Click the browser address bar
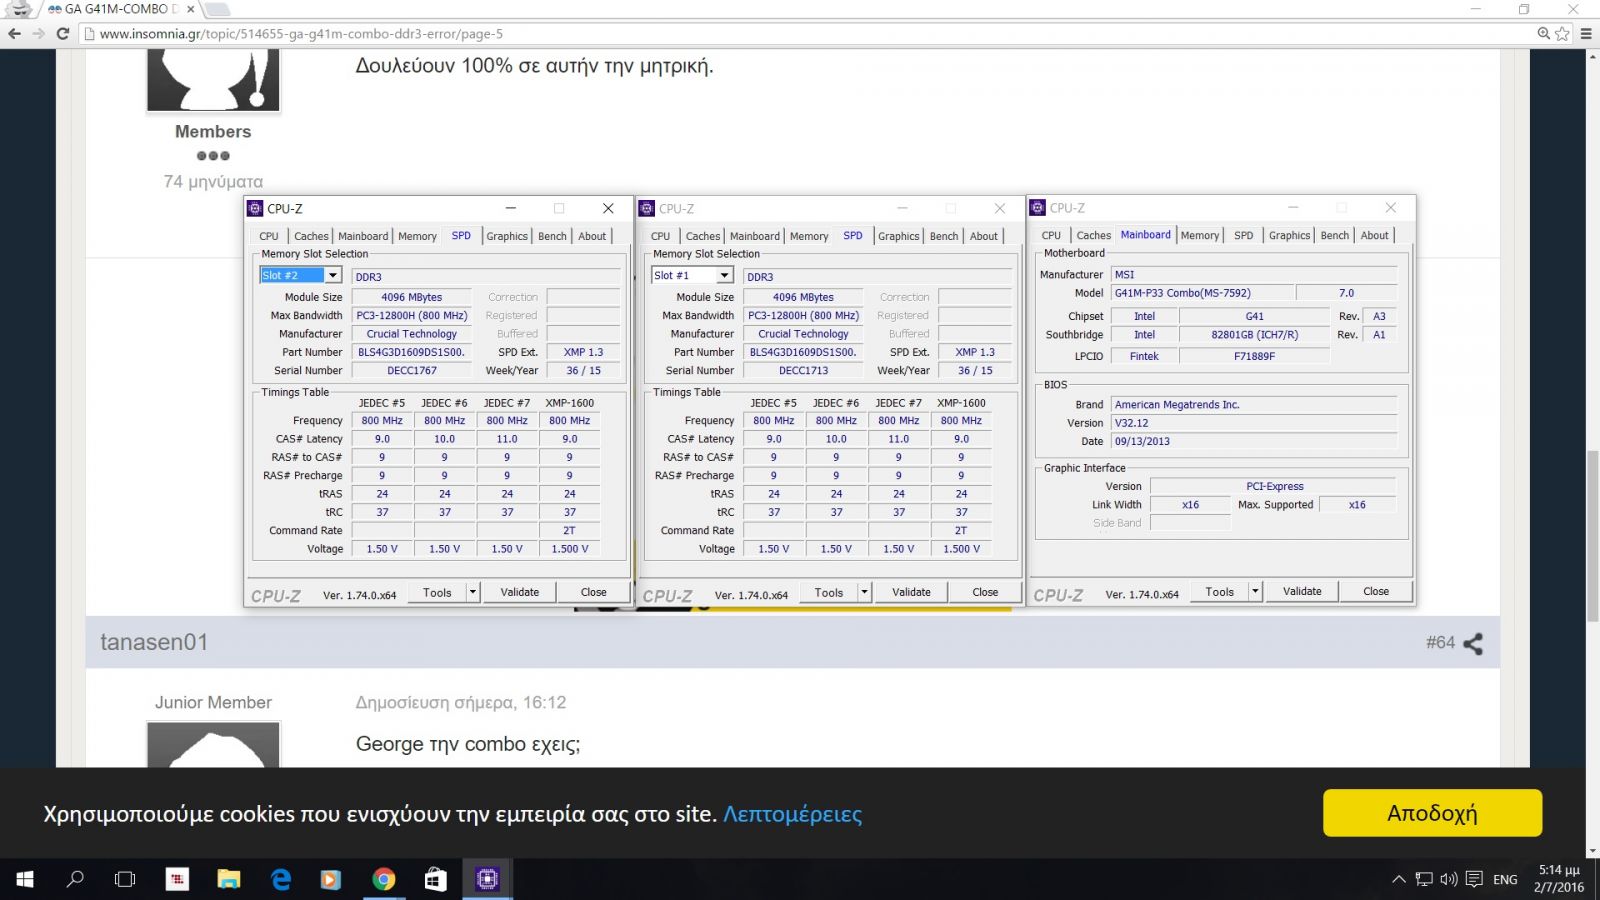 click(800, 33)
